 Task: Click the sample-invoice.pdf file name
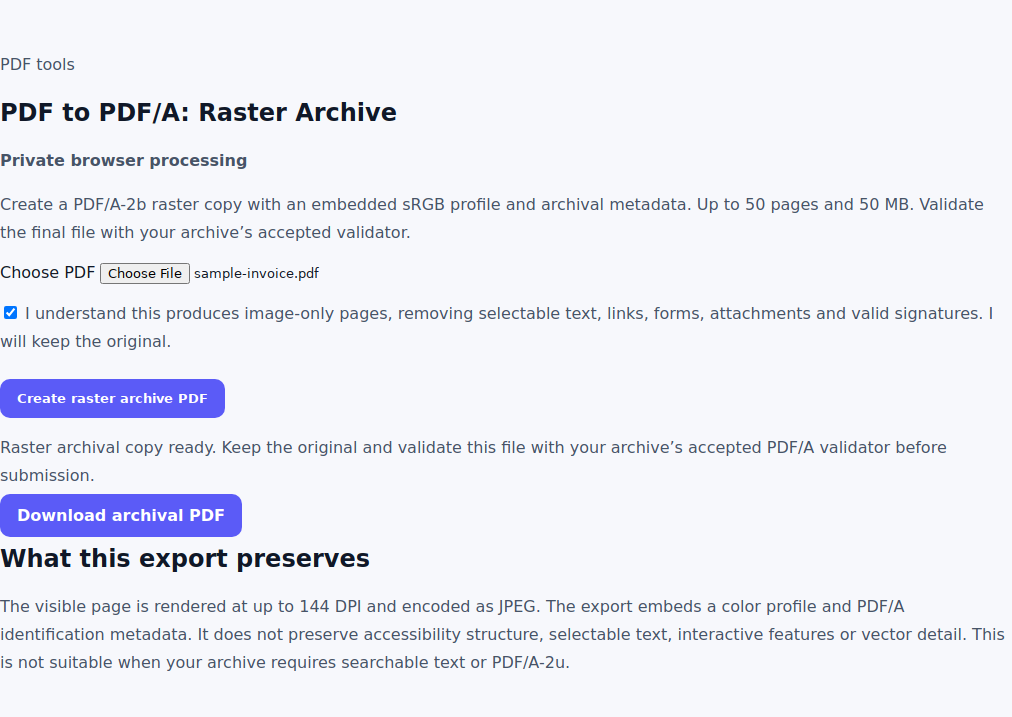click(x=256, y=274)
